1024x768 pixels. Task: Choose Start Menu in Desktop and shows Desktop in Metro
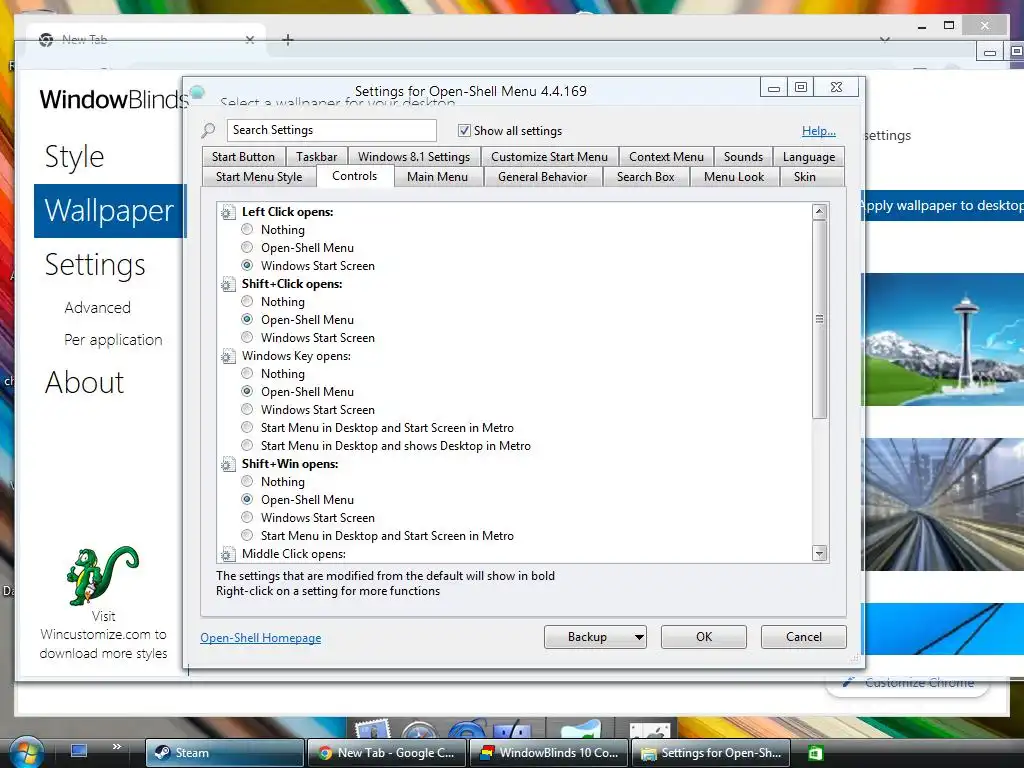coord(247,445)
